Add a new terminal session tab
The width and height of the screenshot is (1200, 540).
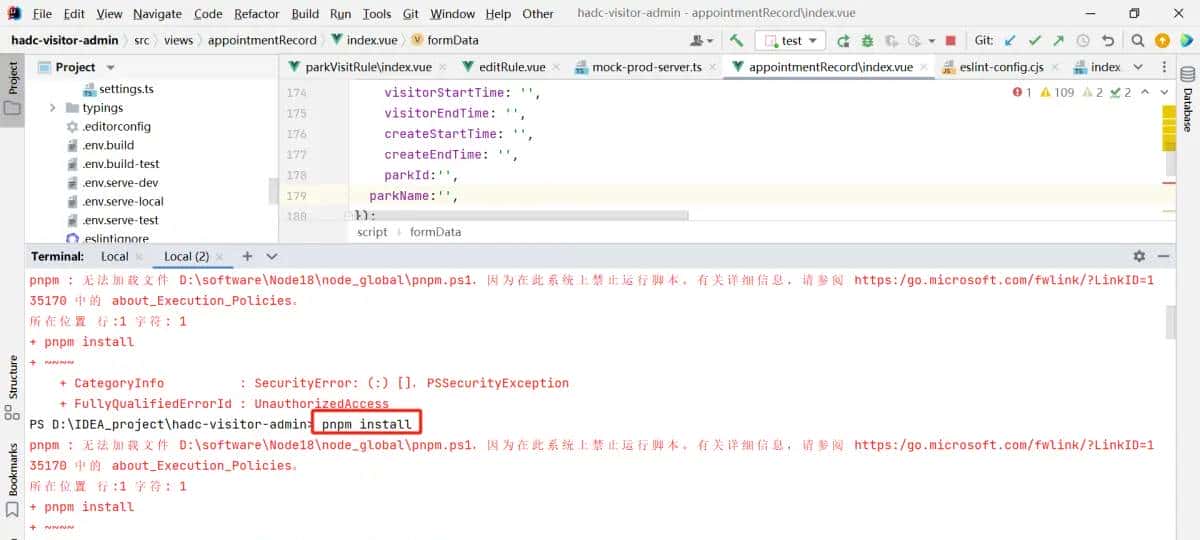coord(248,256)
